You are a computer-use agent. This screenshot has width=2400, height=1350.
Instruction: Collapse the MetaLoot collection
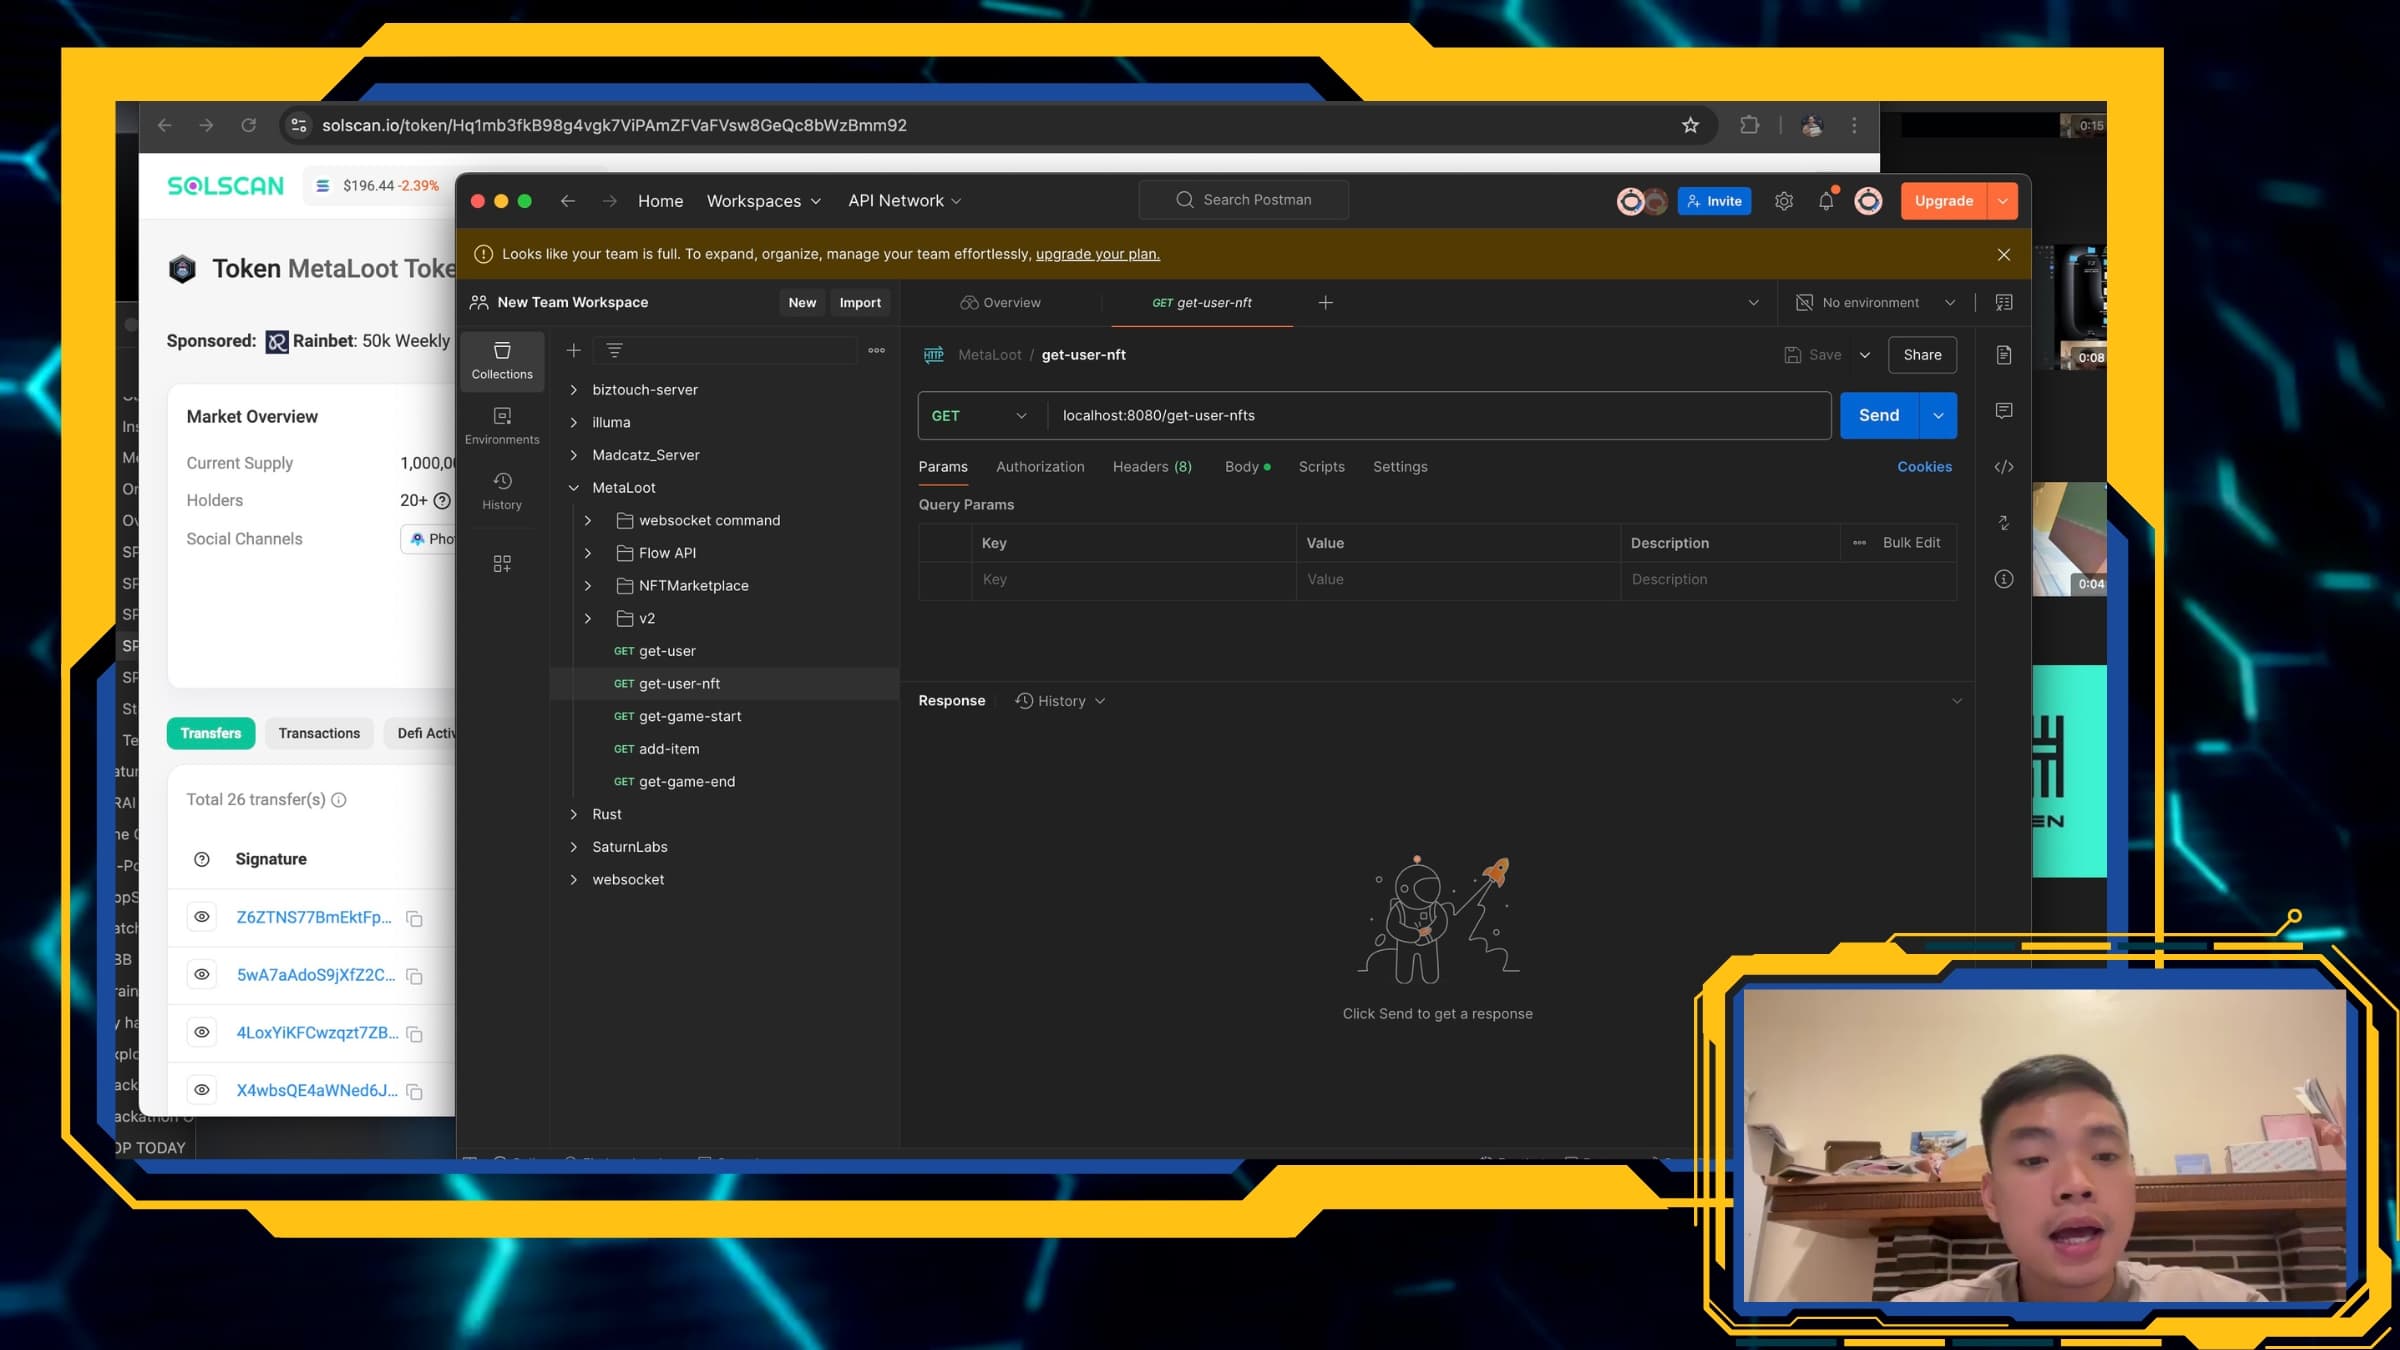click(574, 488)
